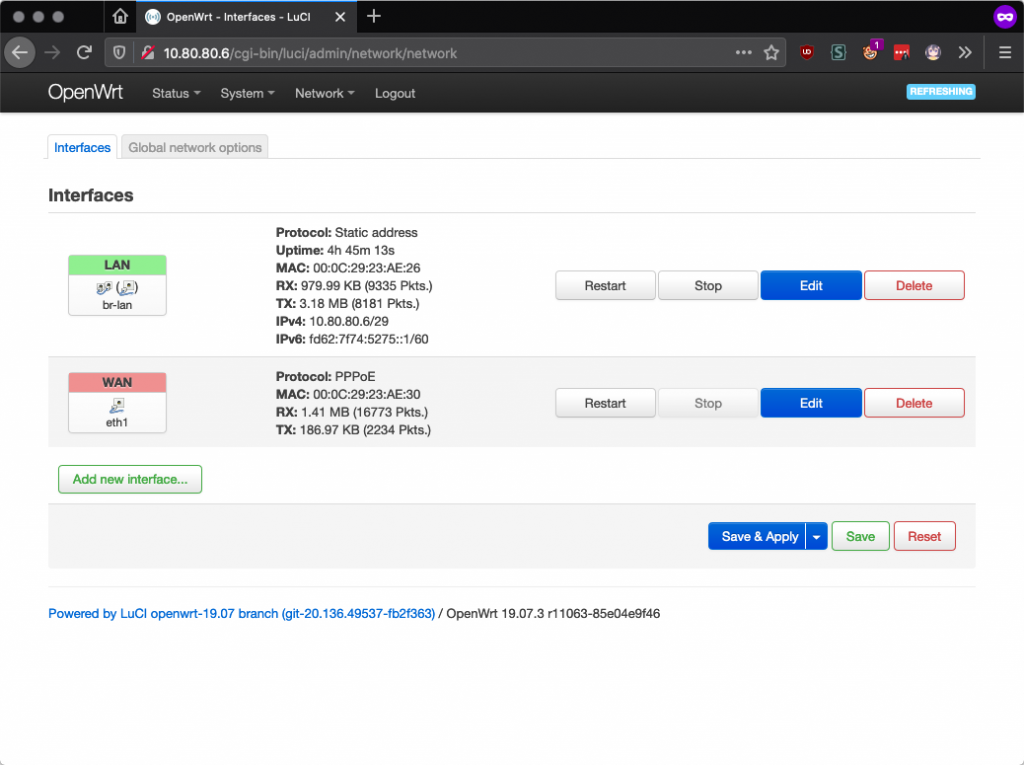Viewport: 1024px width, 765px height.
Task: Click the private browsing mask icon
Action: (x=1005, y=17)
